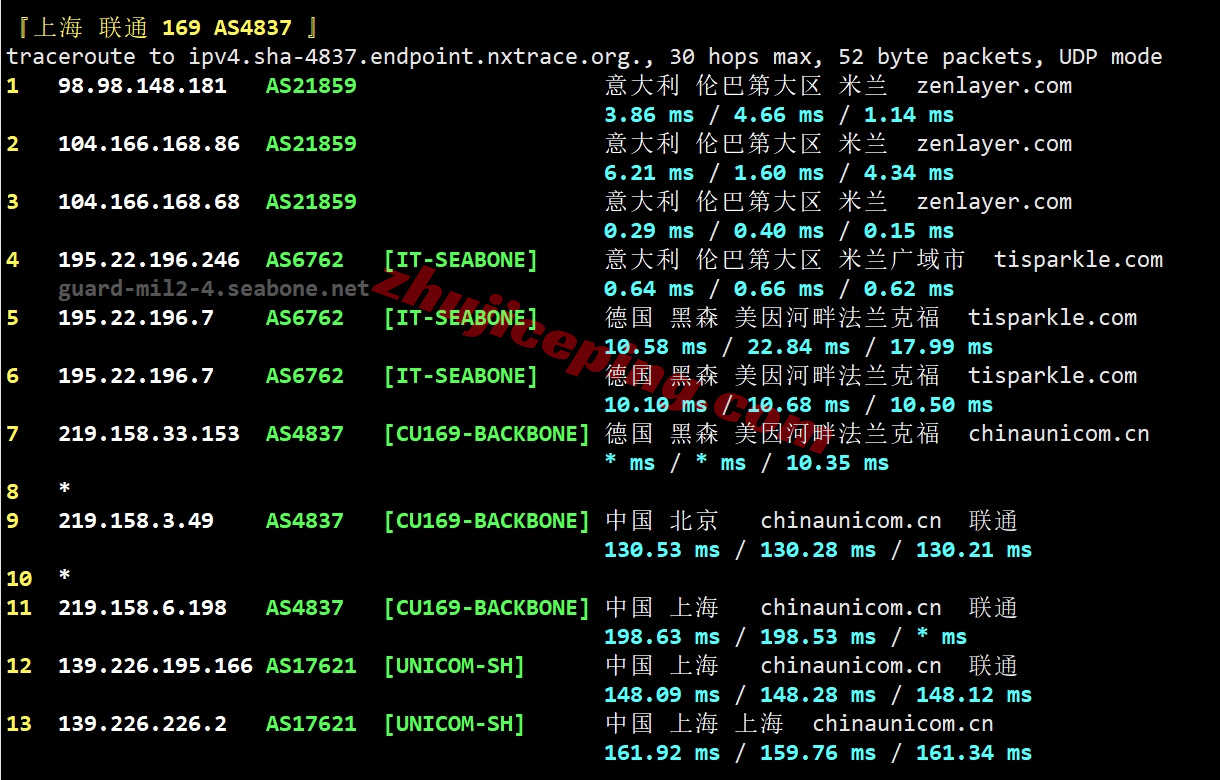Select hop 2 IP 104.166.168.86
This screenshot has width=1220, height=780.
pyautogui.click(x=149, y=144)
